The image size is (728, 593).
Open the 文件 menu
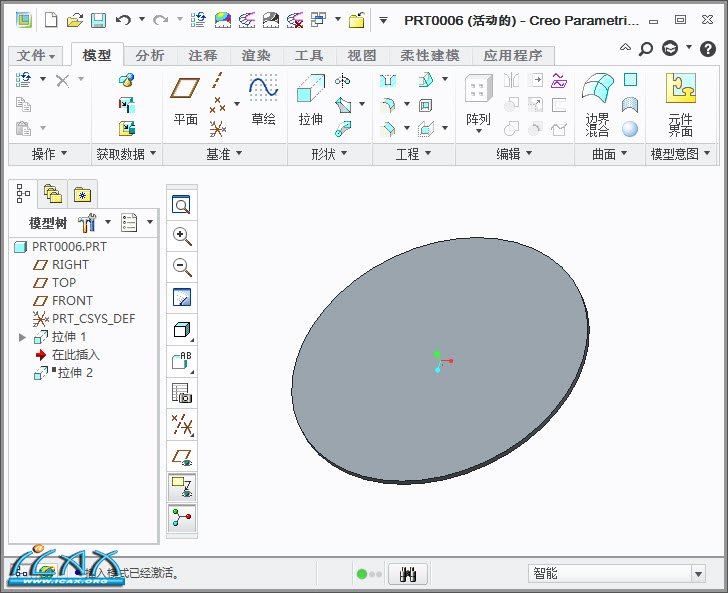pos(37,56)
